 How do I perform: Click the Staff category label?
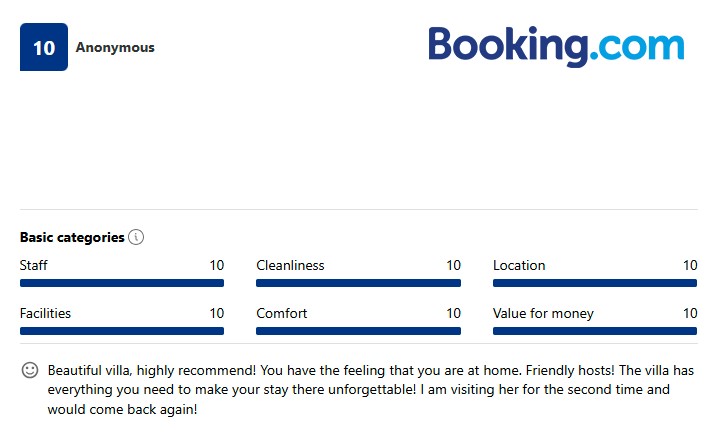tap(34, 266)
